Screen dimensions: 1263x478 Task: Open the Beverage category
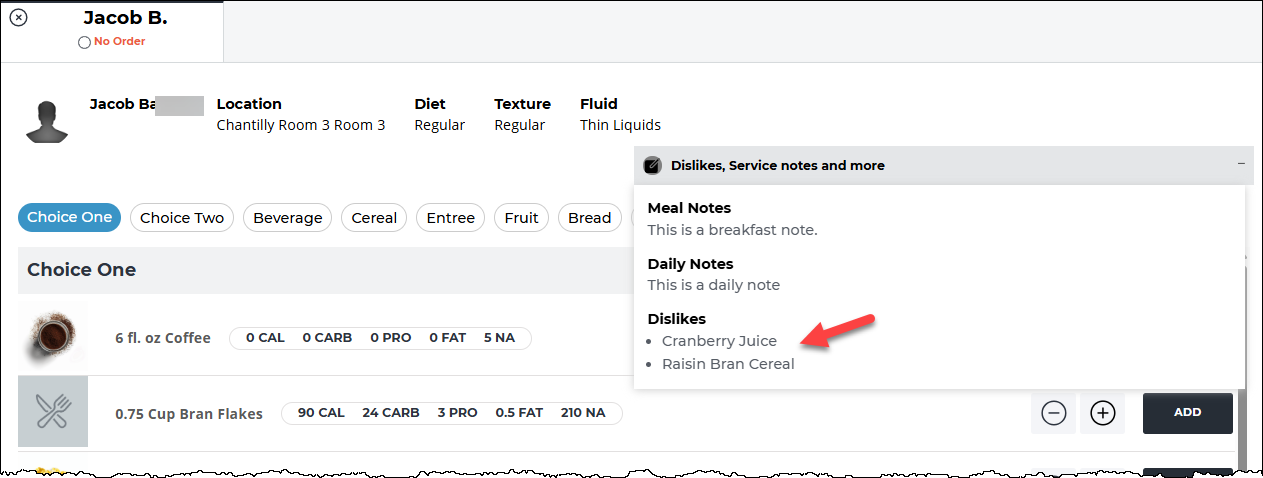click(288, 217)
